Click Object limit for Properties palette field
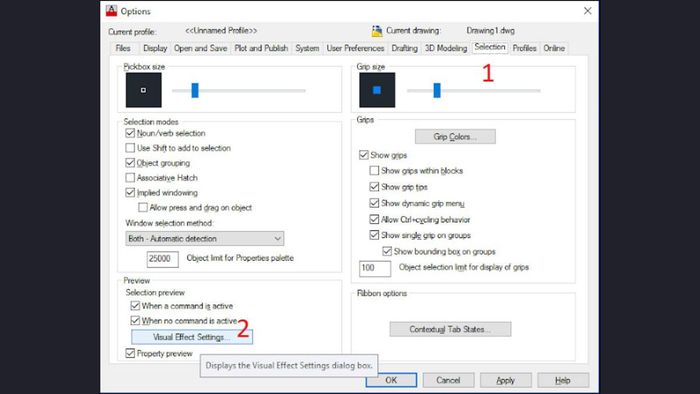The height and width of the screenshot is (394, 700). (162, 259)
